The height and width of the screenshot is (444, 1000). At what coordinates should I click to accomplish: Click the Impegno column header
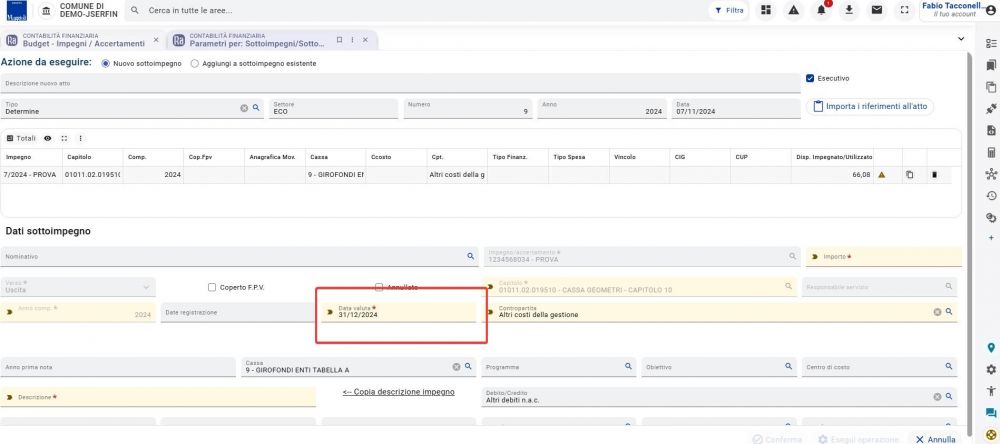(x=31, y=157)
